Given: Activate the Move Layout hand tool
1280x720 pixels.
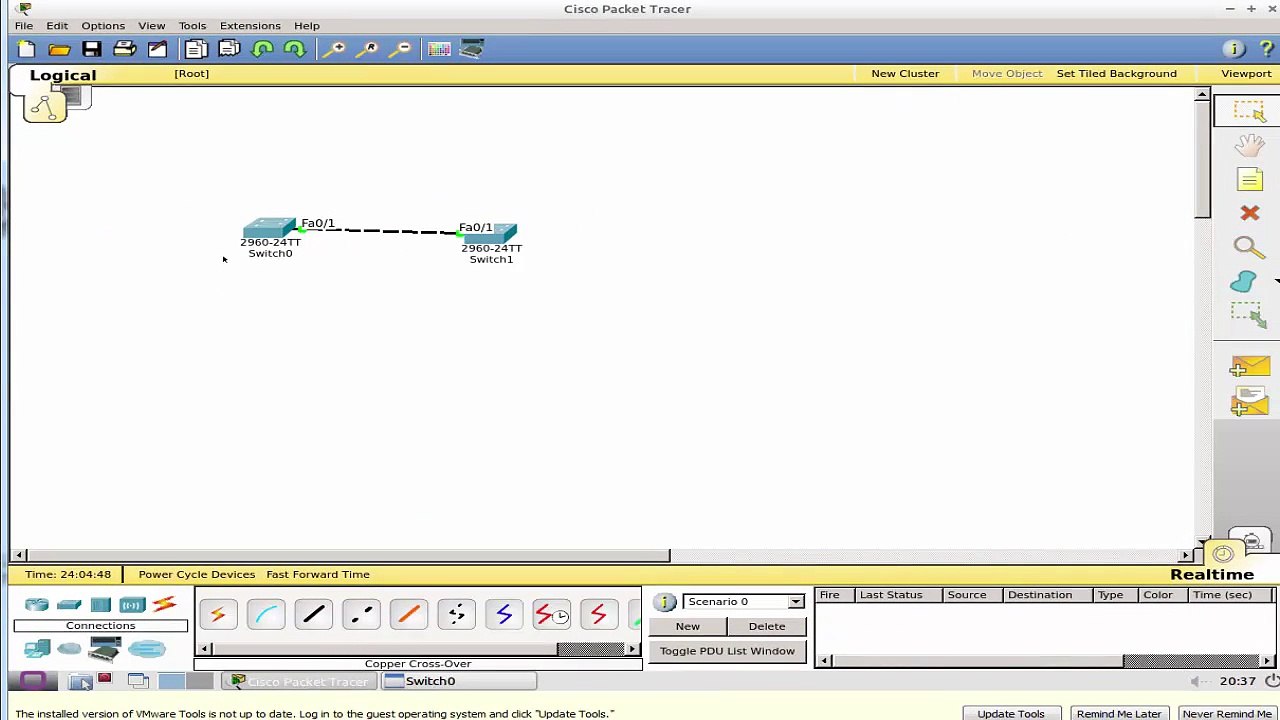Looking at the screenshot, I should [x=1249, y=146].
